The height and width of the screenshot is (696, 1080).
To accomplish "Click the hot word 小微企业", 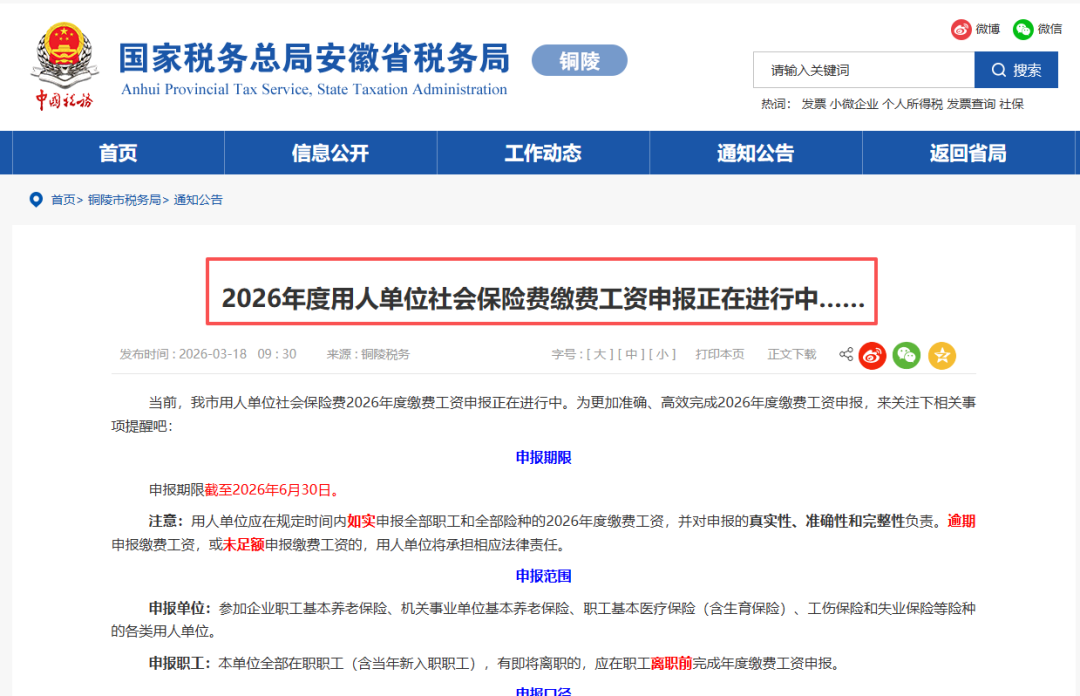I will (x=854, y=104).
